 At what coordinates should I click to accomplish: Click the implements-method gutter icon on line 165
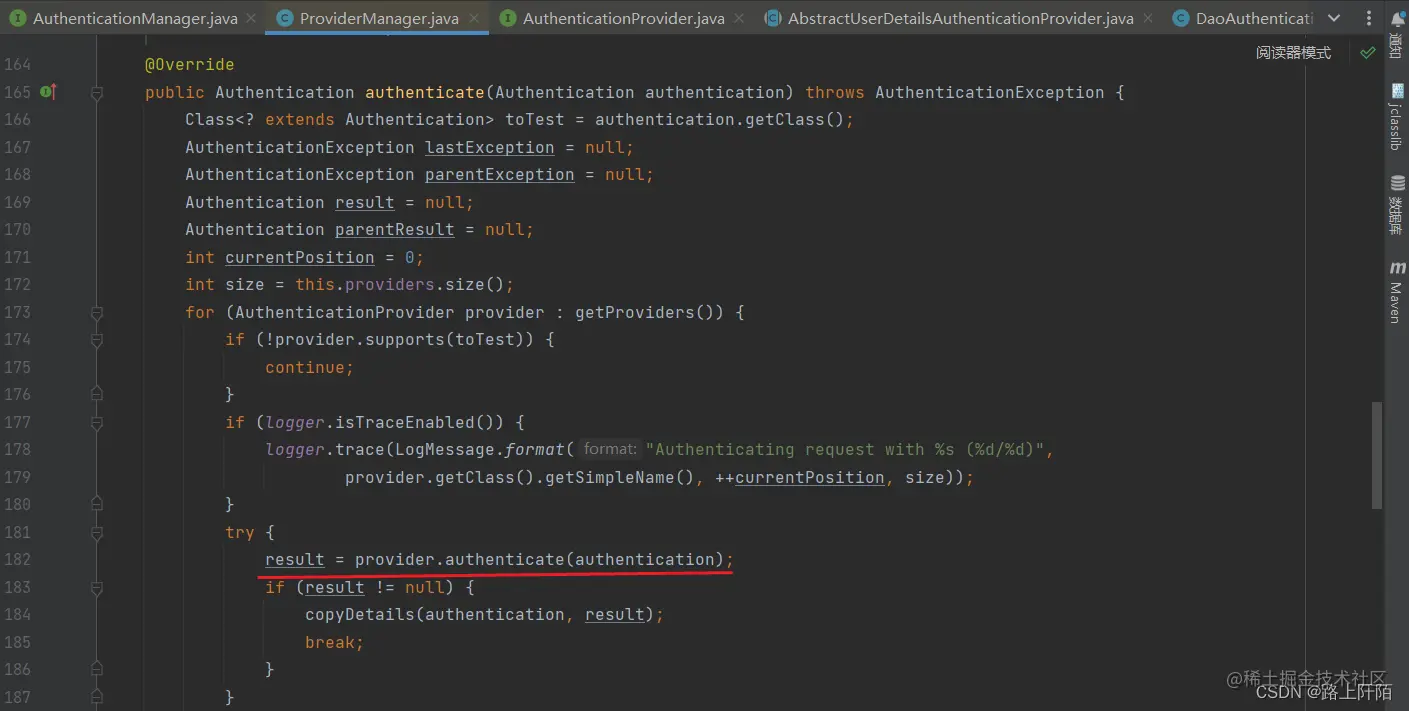47,92
